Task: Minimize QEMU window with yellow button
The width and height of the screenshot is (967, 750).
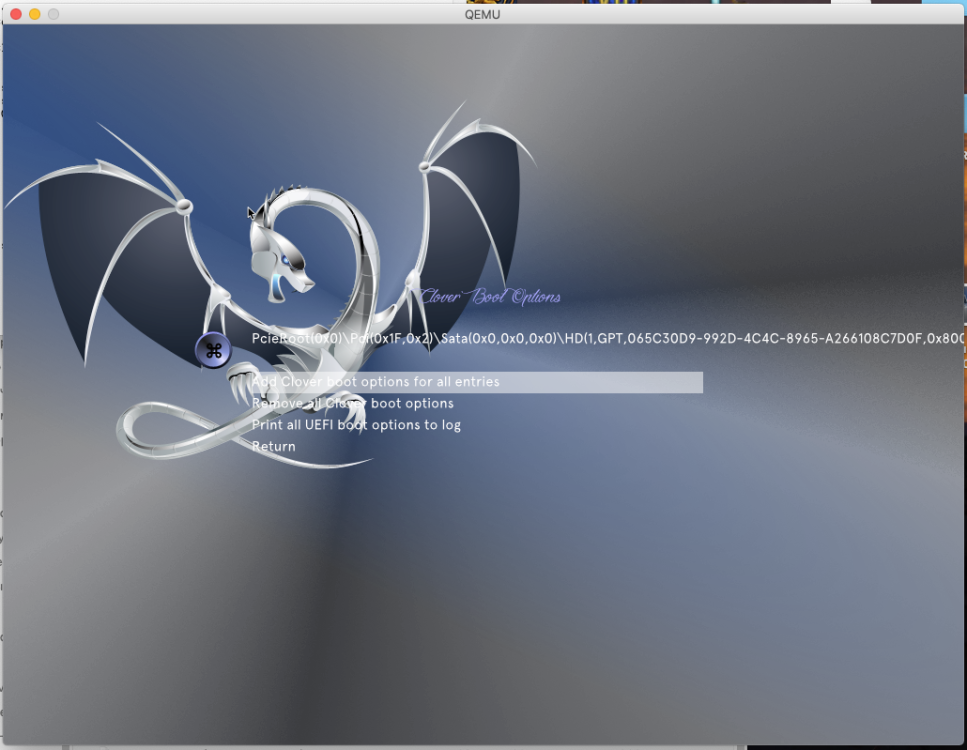Action: click(x=35, y=14)
